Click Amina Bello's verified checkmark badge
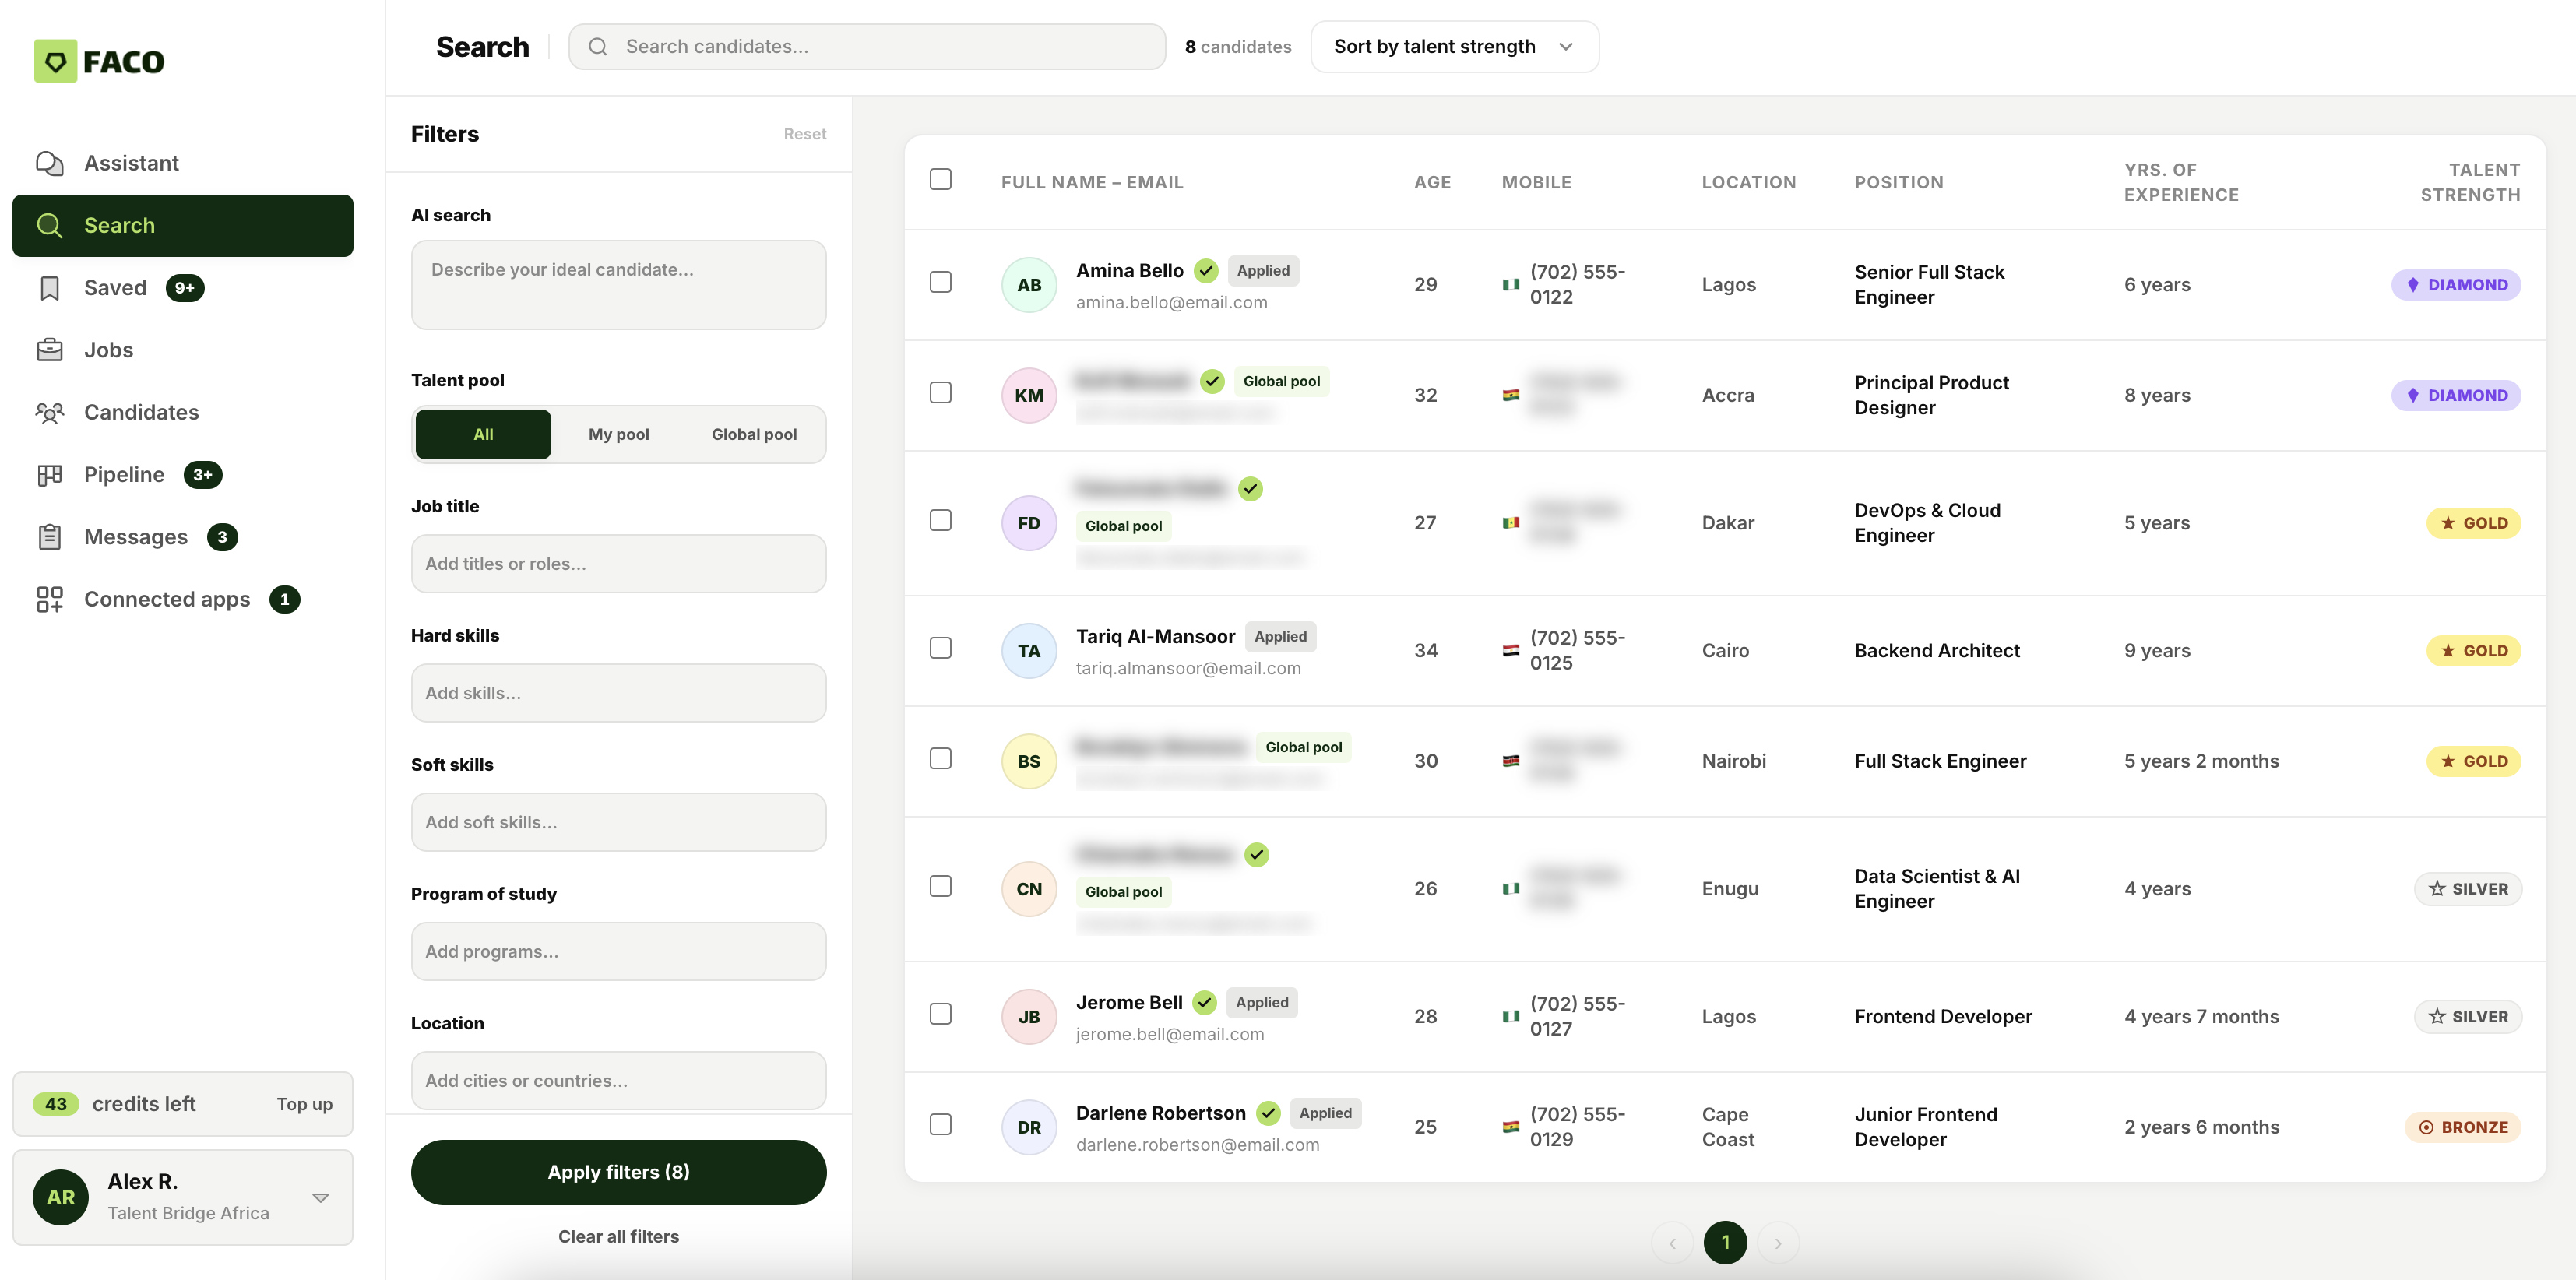 [1206, 271]
